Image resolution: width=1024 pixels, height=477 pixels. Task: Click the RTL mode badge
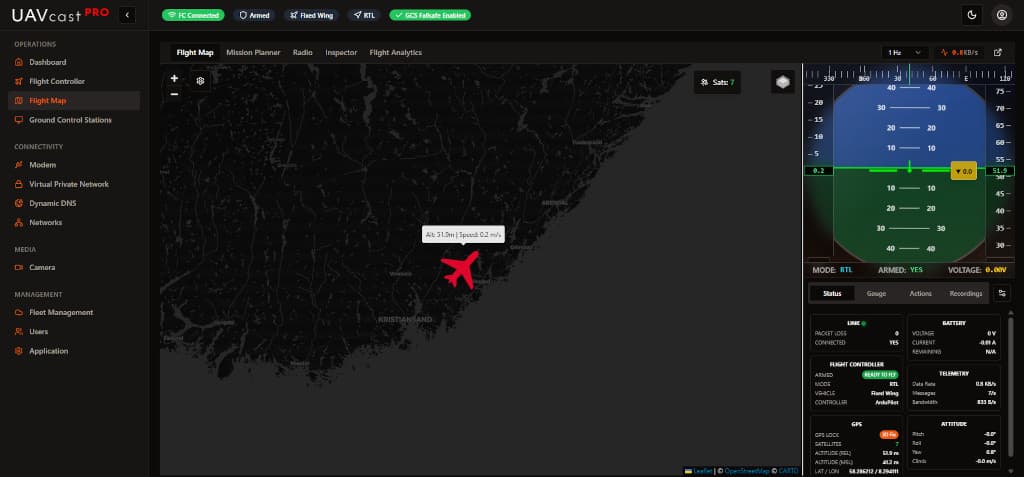(364, 15)
